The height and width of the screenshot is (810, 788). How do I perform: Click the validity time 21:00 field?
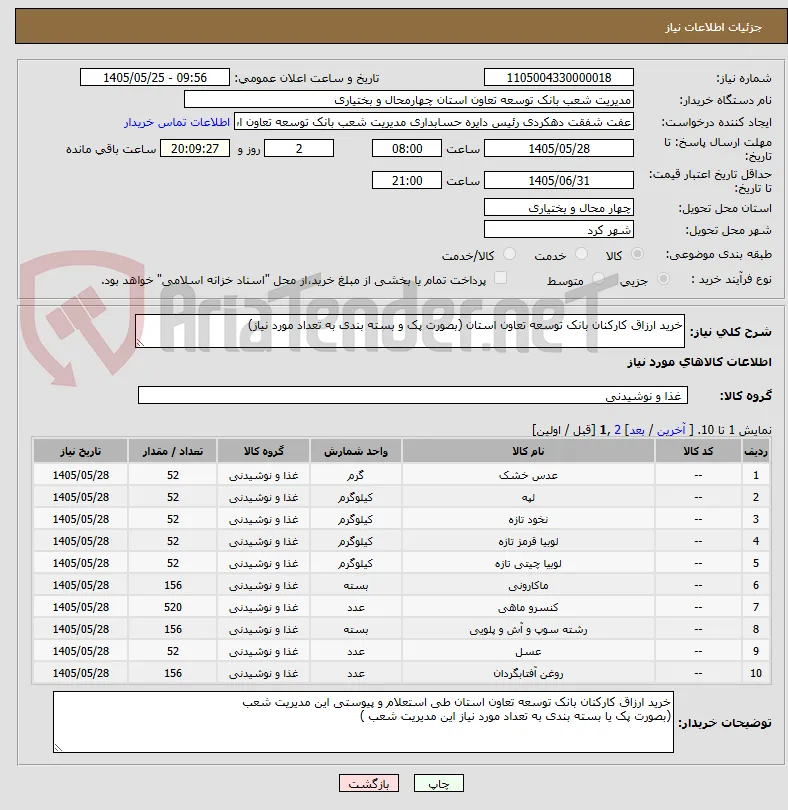(x=407, y=181)
